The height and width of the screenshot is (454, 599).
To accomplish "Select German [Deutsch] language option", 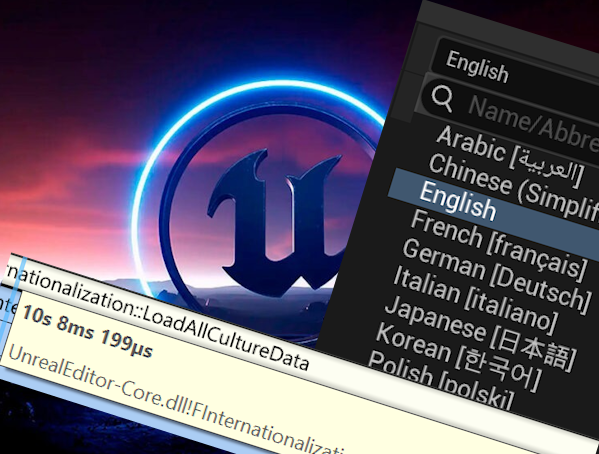I will coord(497,276).
